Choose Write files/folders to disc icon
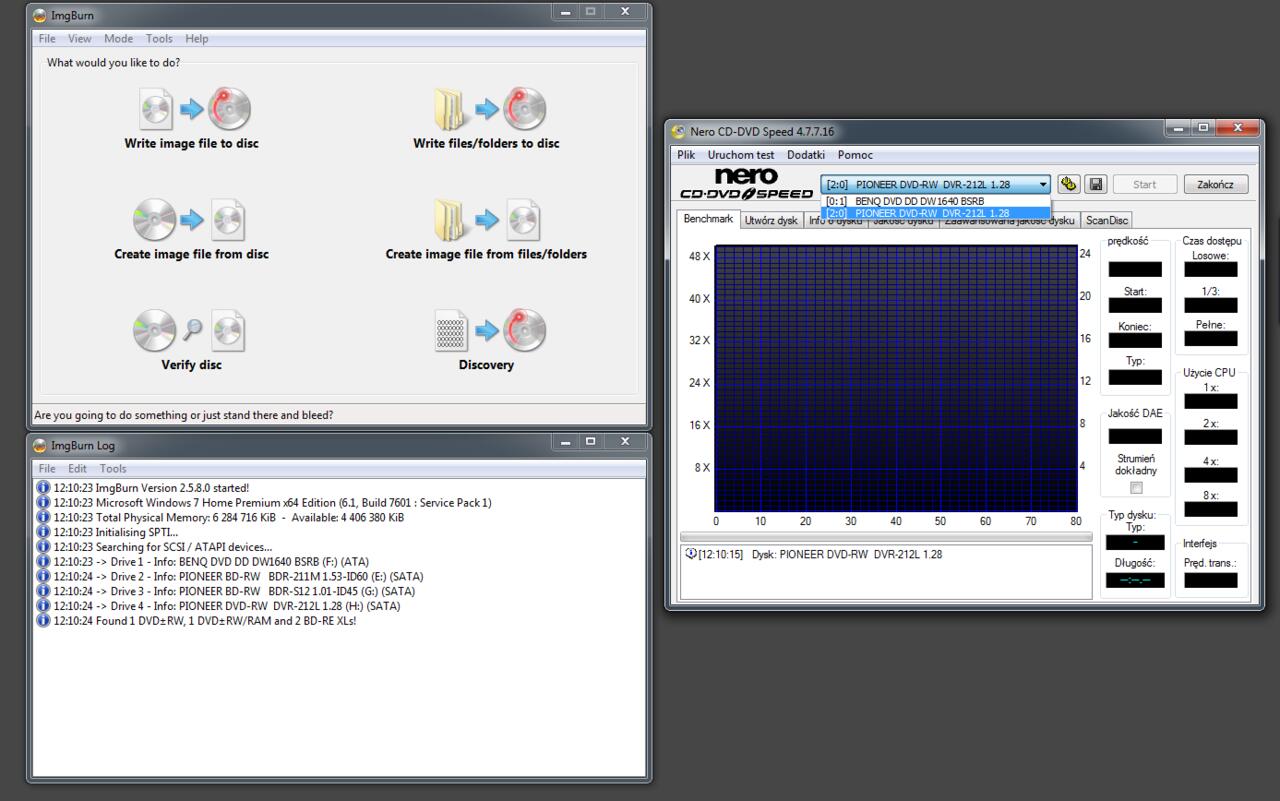Screen dimensions: 1280x801 pos(489,108)
